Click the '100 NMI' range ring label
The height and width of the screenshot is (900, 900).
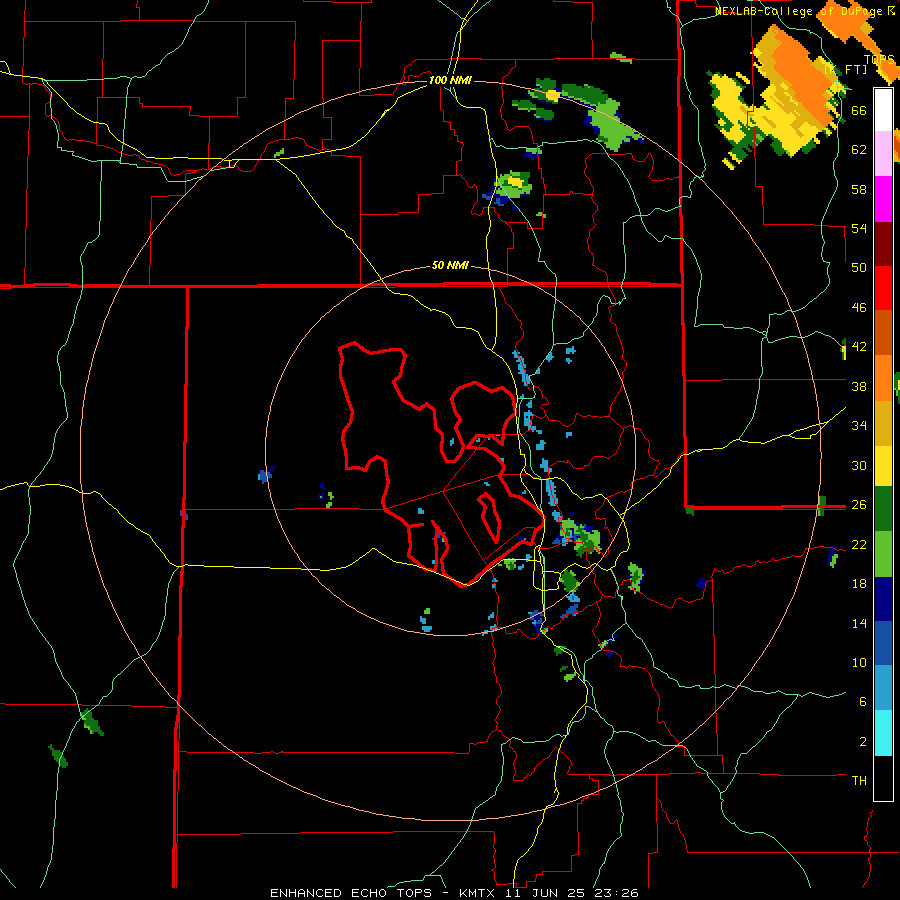click(x=450, y=80)
